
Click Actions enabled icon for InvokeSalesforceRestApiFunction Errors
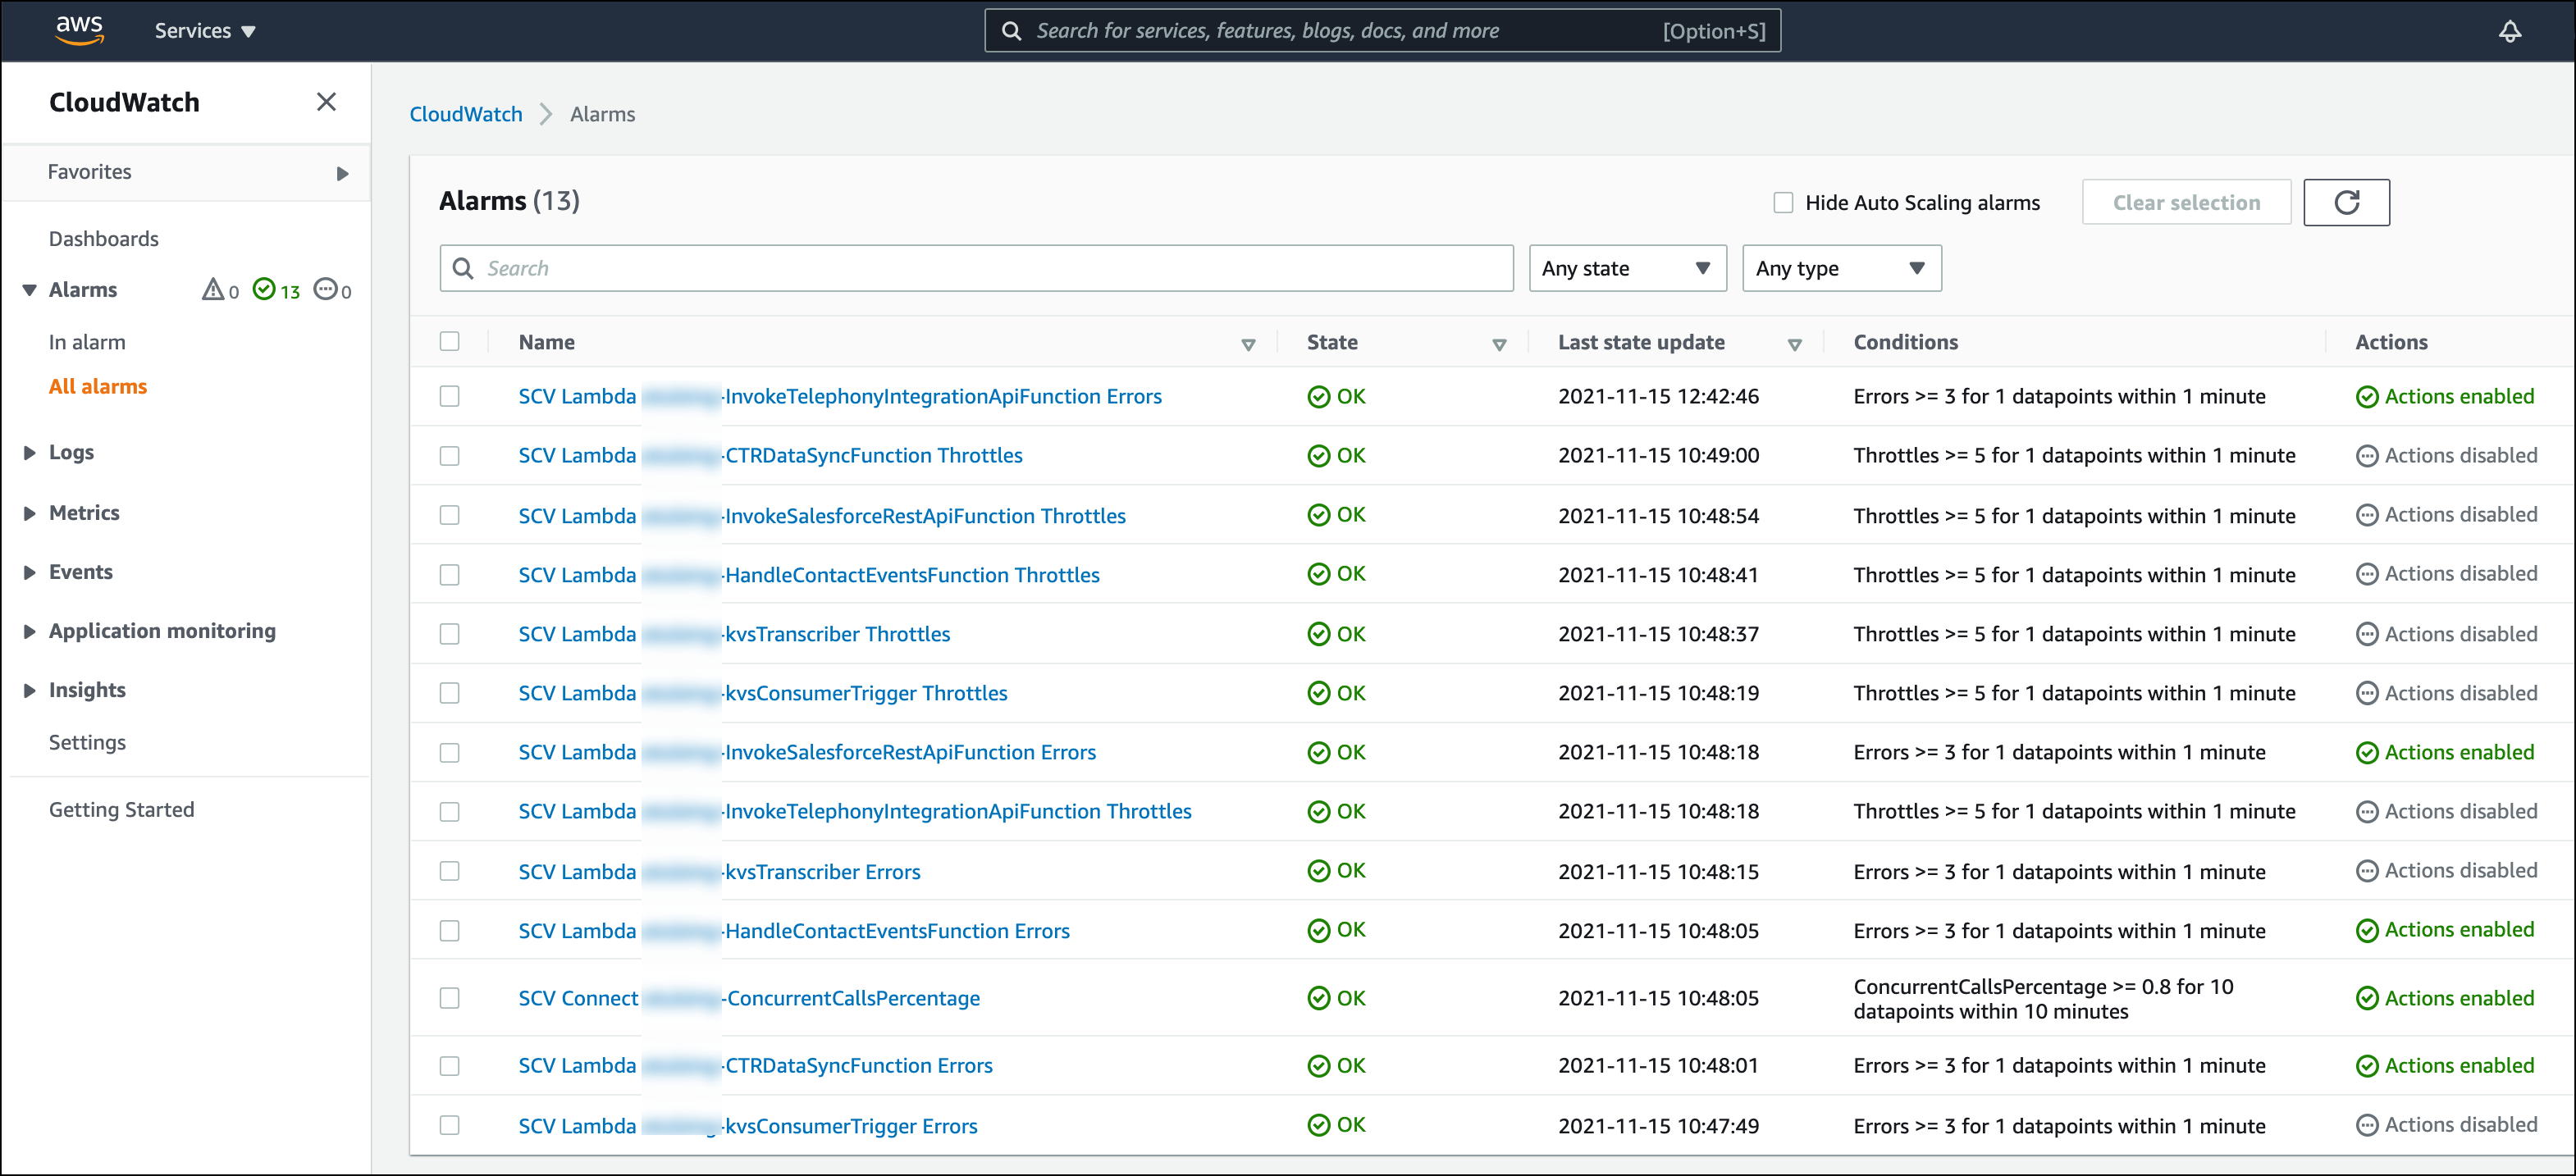pyautogui.click(x=2367, y=753)
